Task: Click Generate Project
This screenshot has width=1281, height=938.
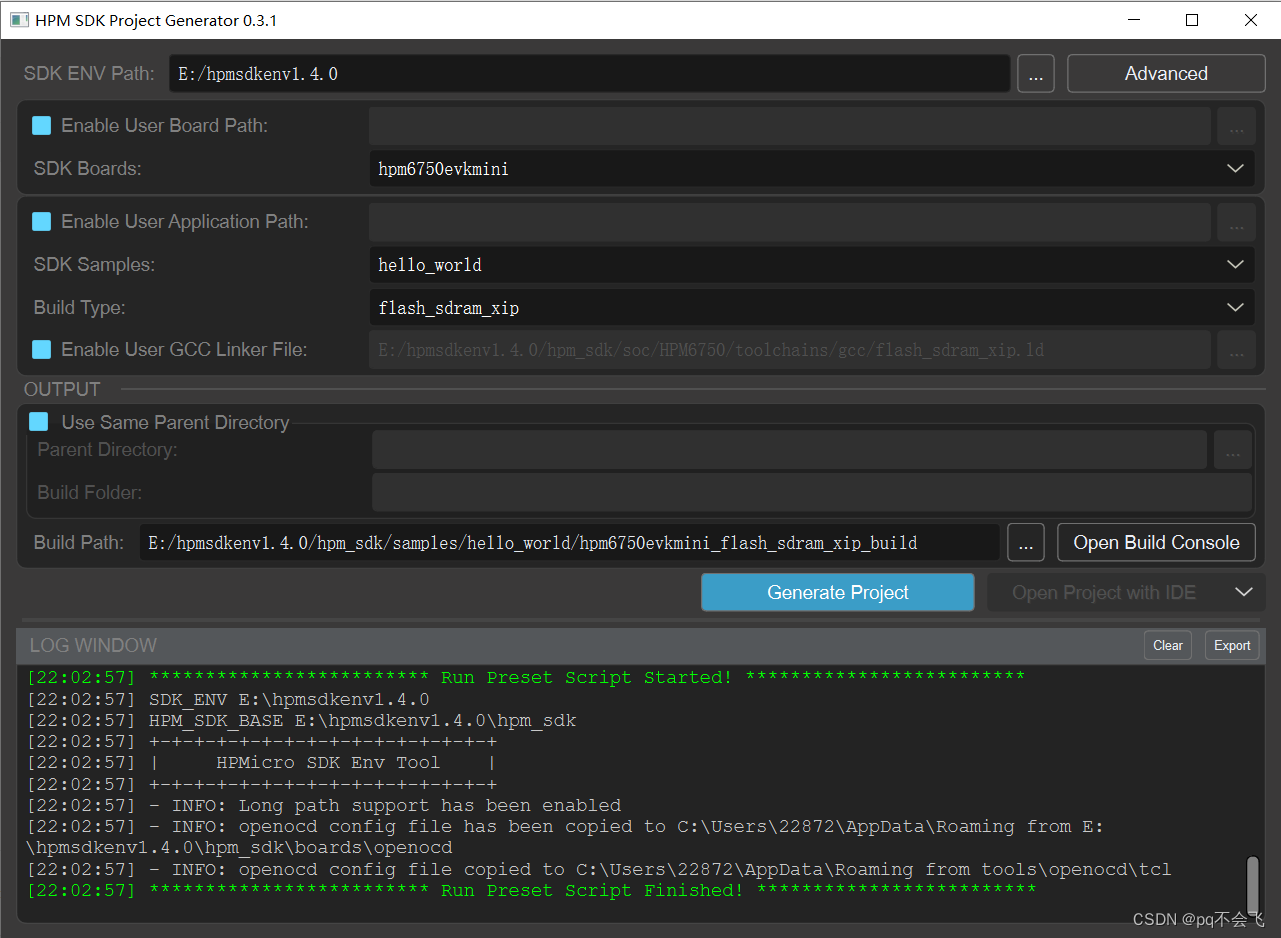Action: tap(838, 592)
